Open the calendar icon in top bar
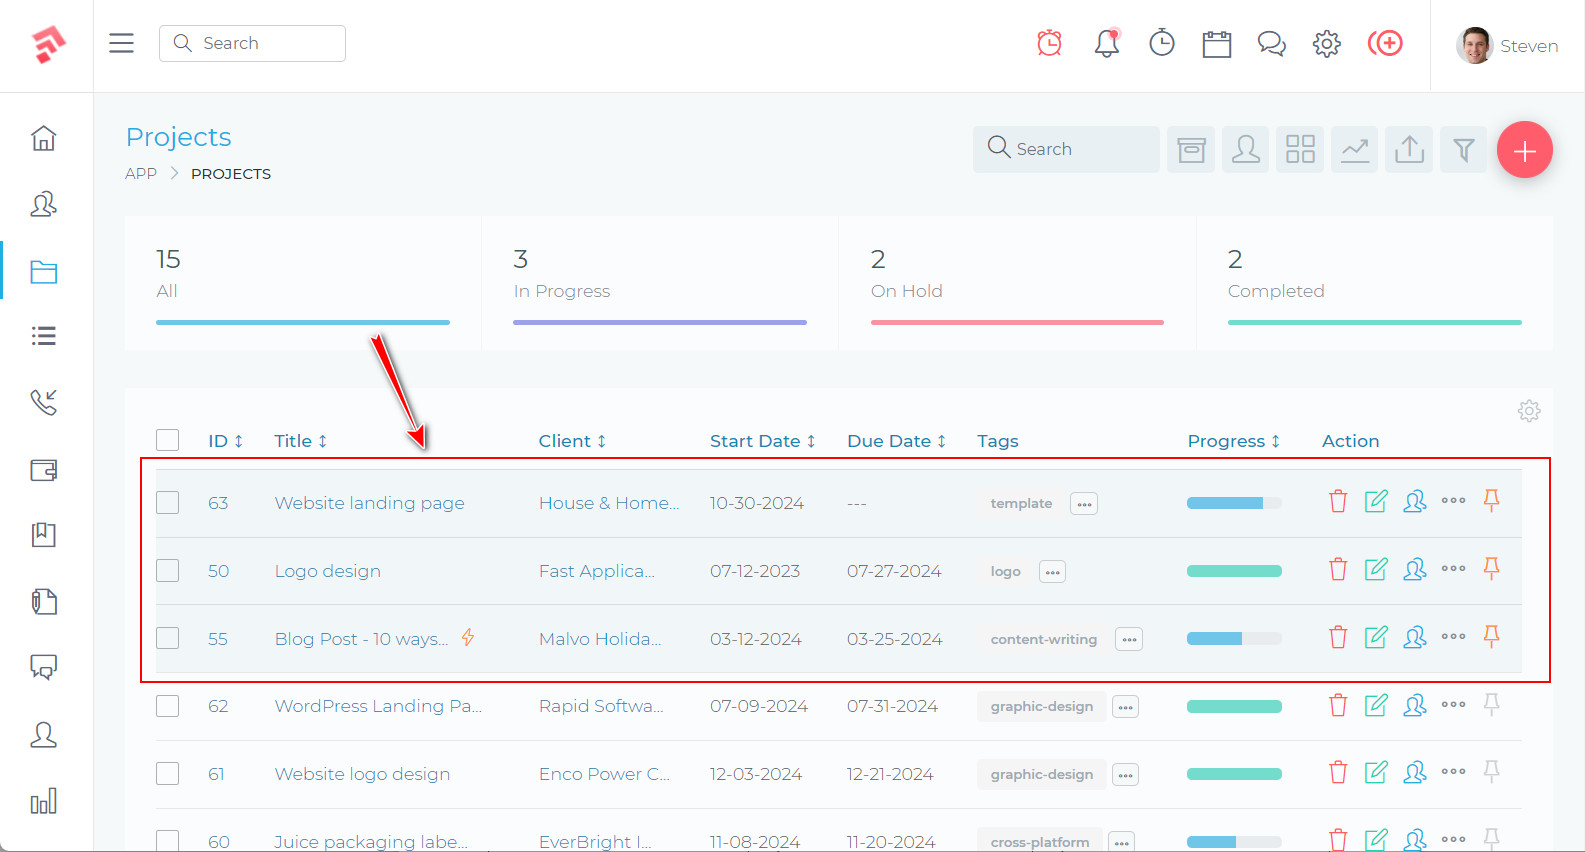 tap(1216, 44)
